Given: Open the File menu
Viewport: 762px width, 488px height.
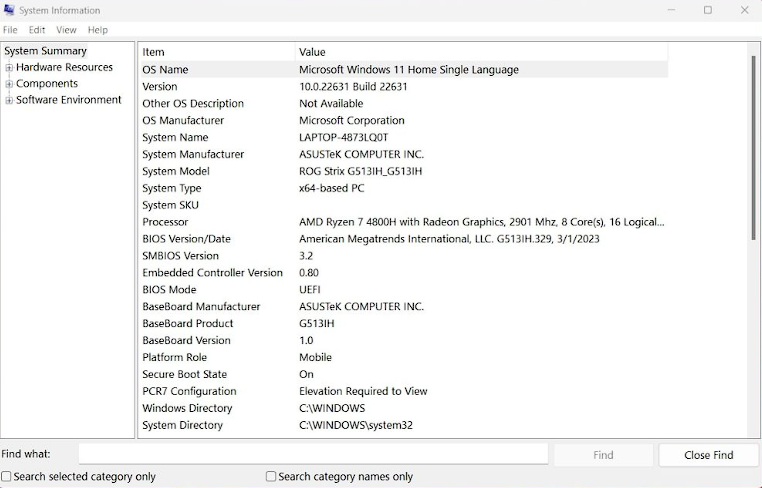Looking at the screenshot, I should click(x=10, y=30).
